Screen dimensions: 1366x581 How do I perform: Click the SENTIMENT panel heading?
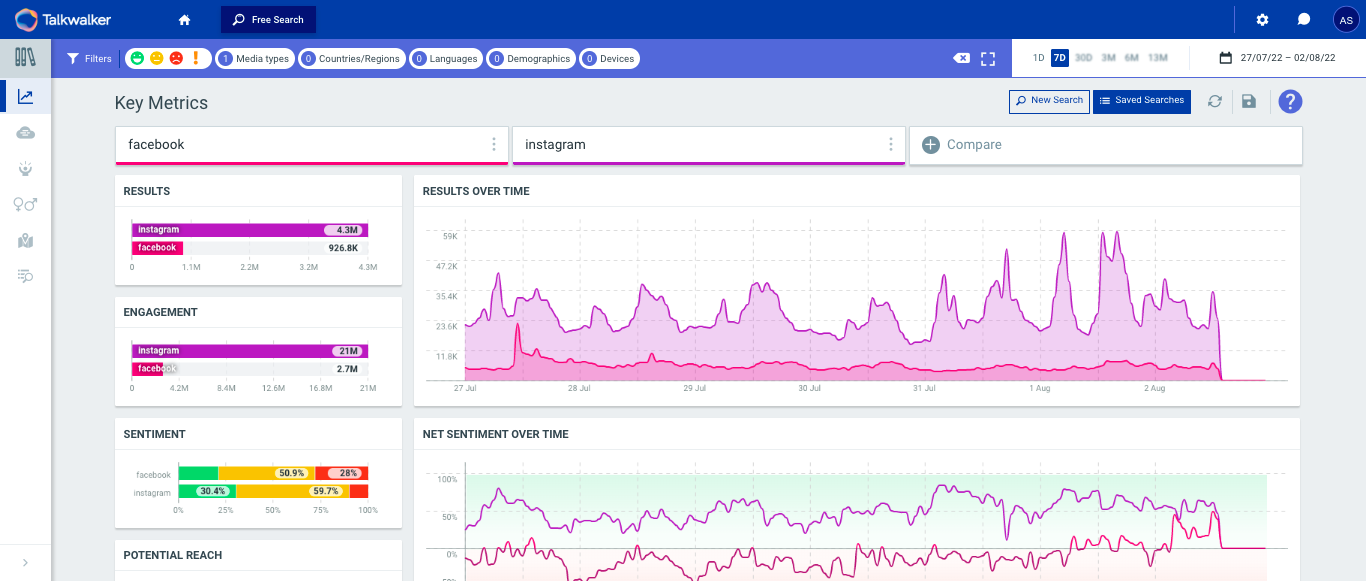pos(154,435)
